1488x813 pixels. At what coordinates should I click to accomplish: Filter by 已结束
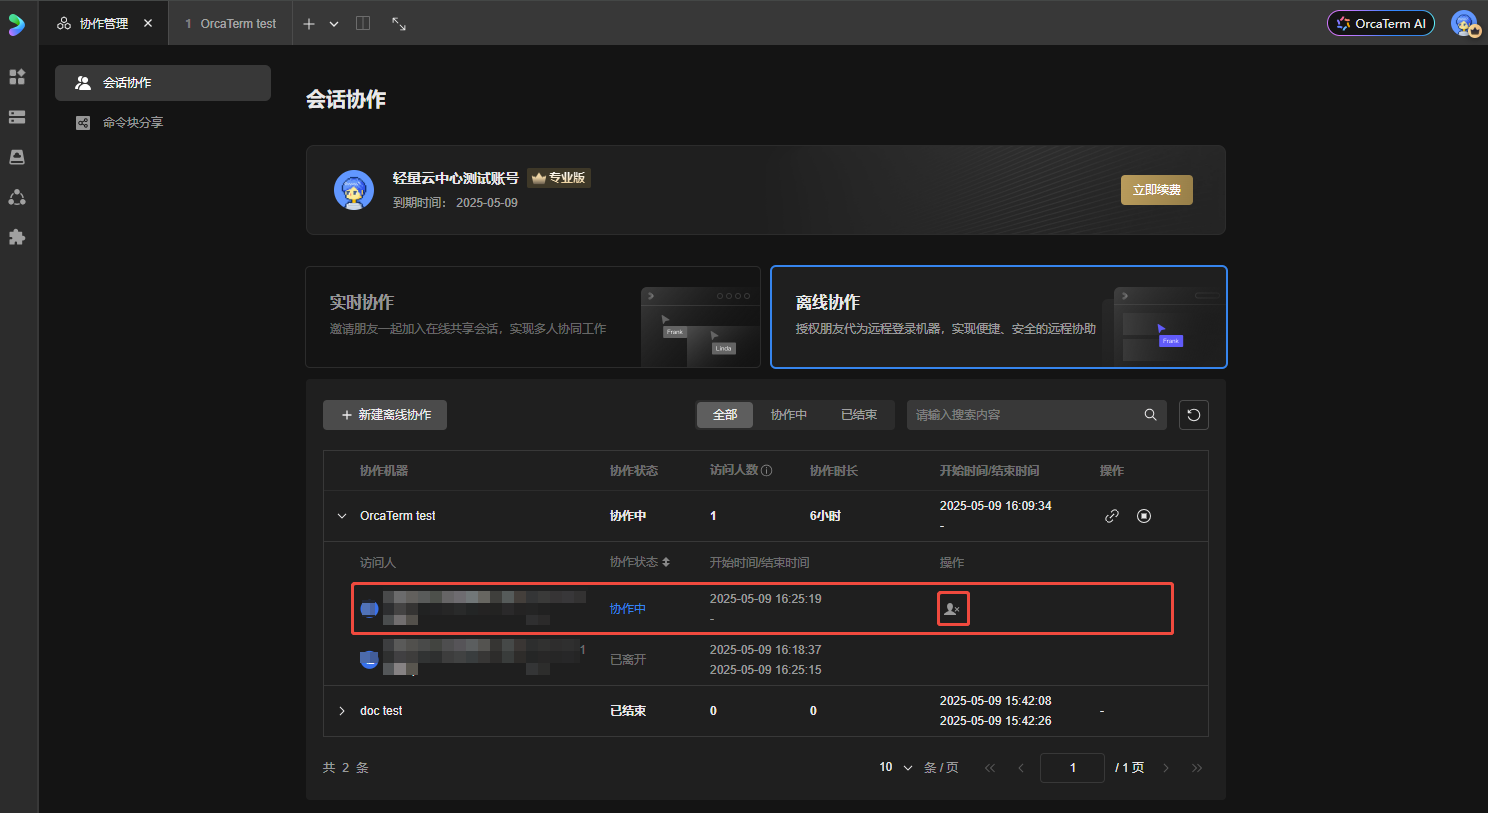coord(859,415)
